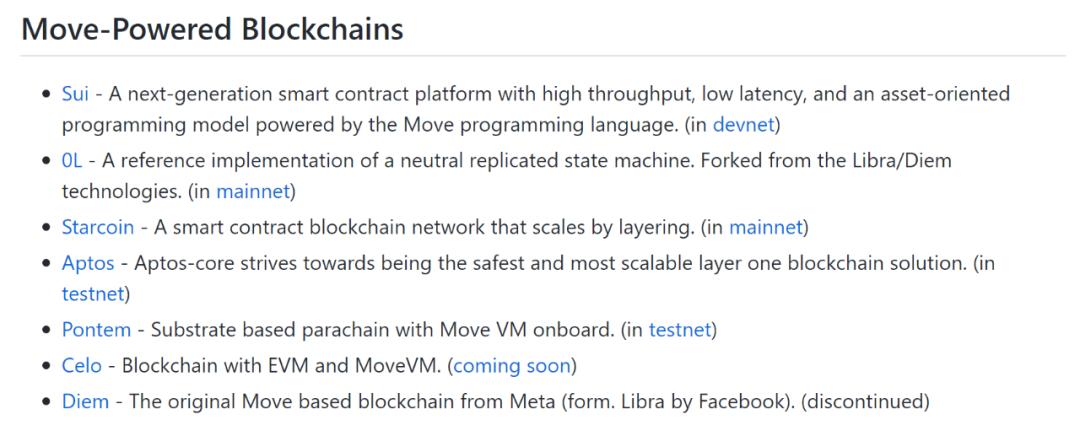Viewport: 1080px width, 436px height.
Task: Click testnet link in the Pontem entry
Action: [683, 329]
